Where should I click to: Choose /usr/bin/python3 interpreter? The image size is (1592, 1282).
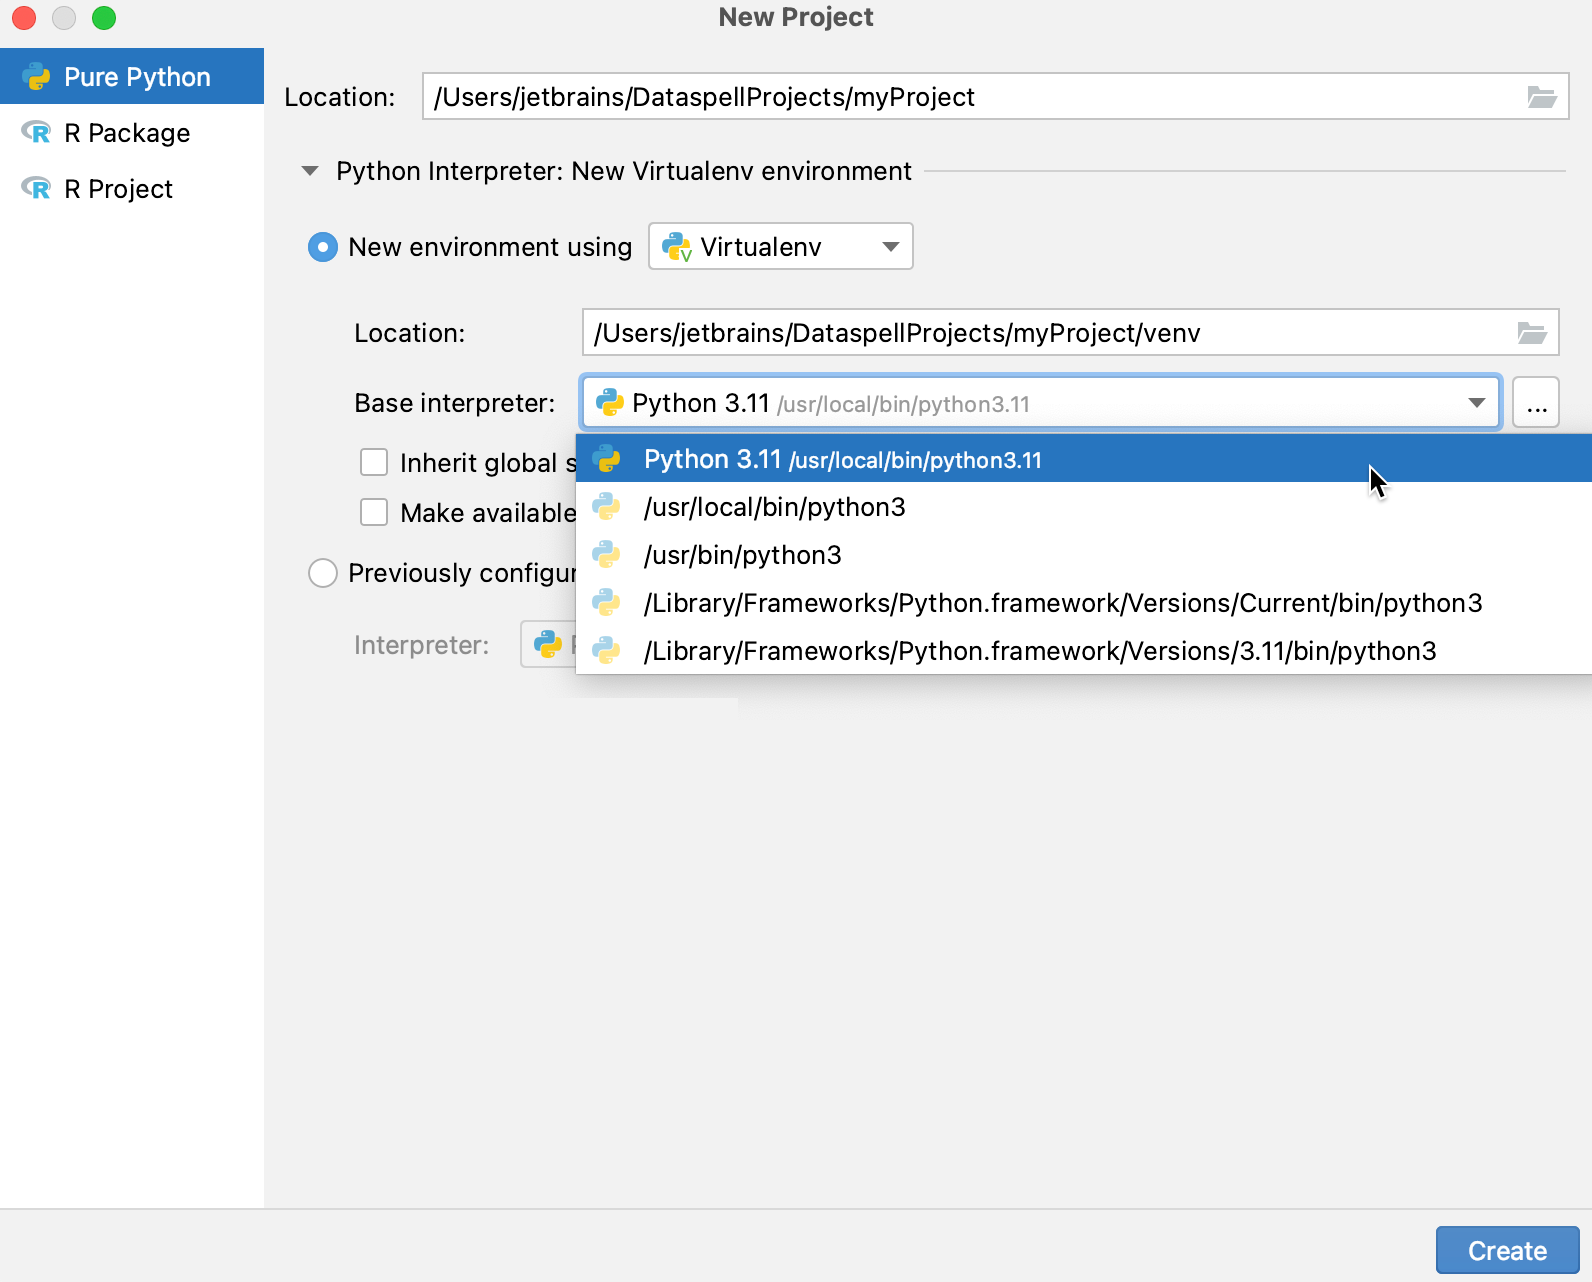tap(1084, 555)
